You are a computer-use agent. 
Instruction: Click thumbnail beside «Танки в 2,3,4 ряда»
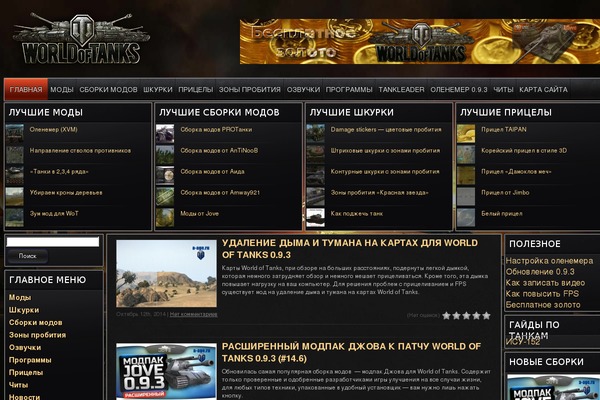15,175
